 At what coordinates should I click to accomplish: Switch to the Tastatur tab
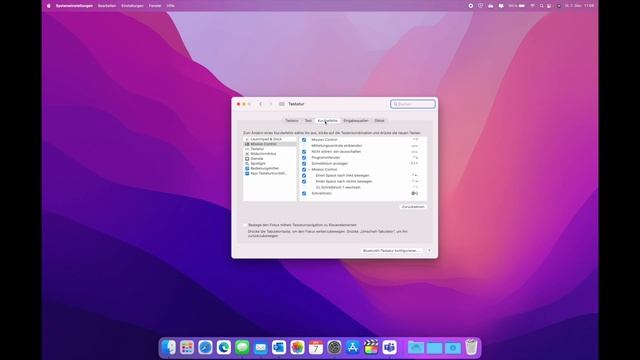click(x=292, y=121)
